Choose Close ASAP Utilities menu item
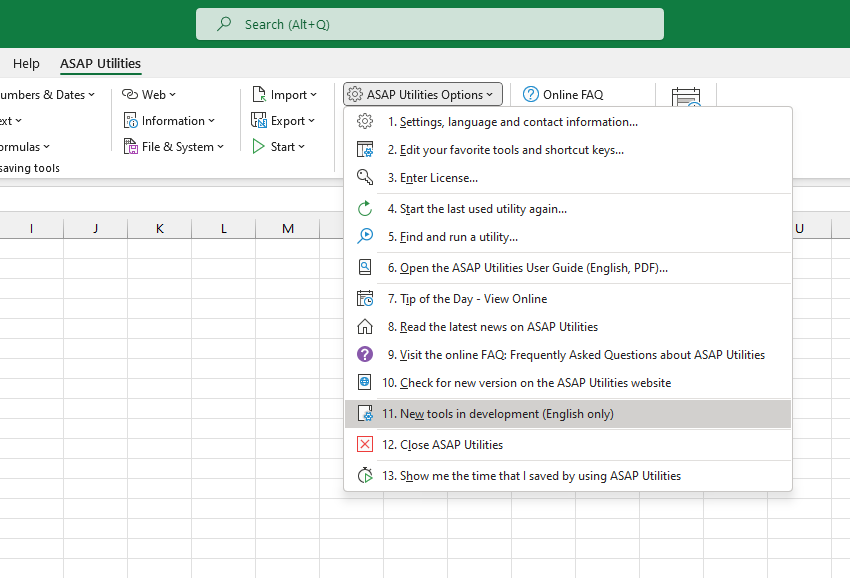The width and height of the screenshot is (850, 578). (568, 445)
